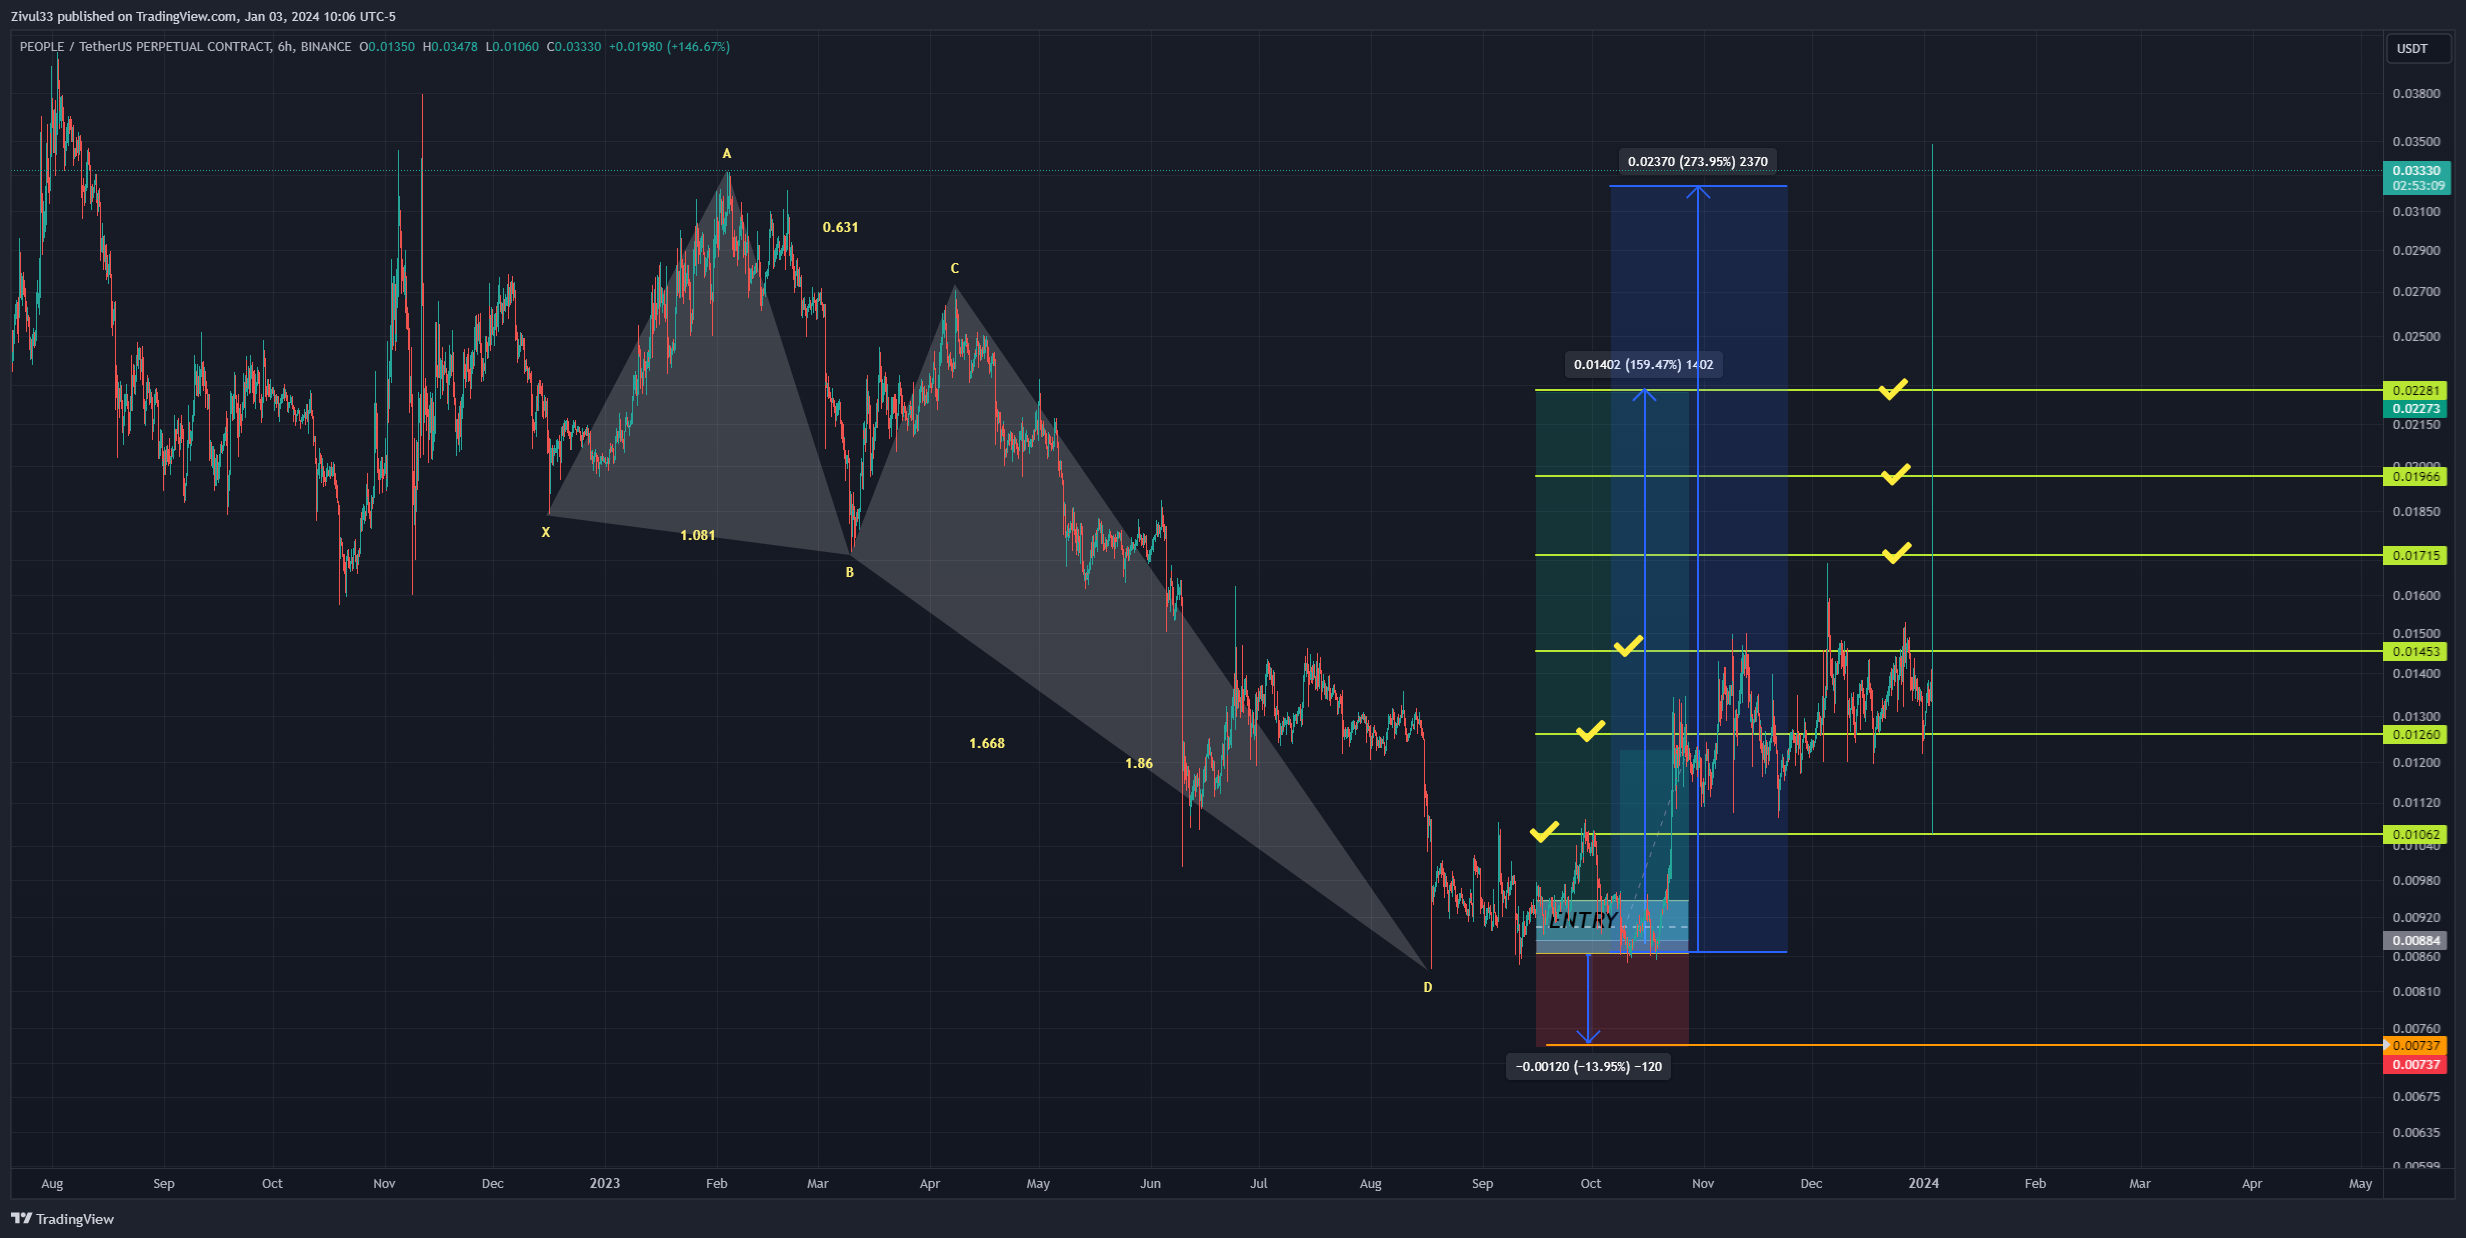The image size is (2466, 1238).
Task: Select harmonic pattern point X
Action: (x=546, y=532)
